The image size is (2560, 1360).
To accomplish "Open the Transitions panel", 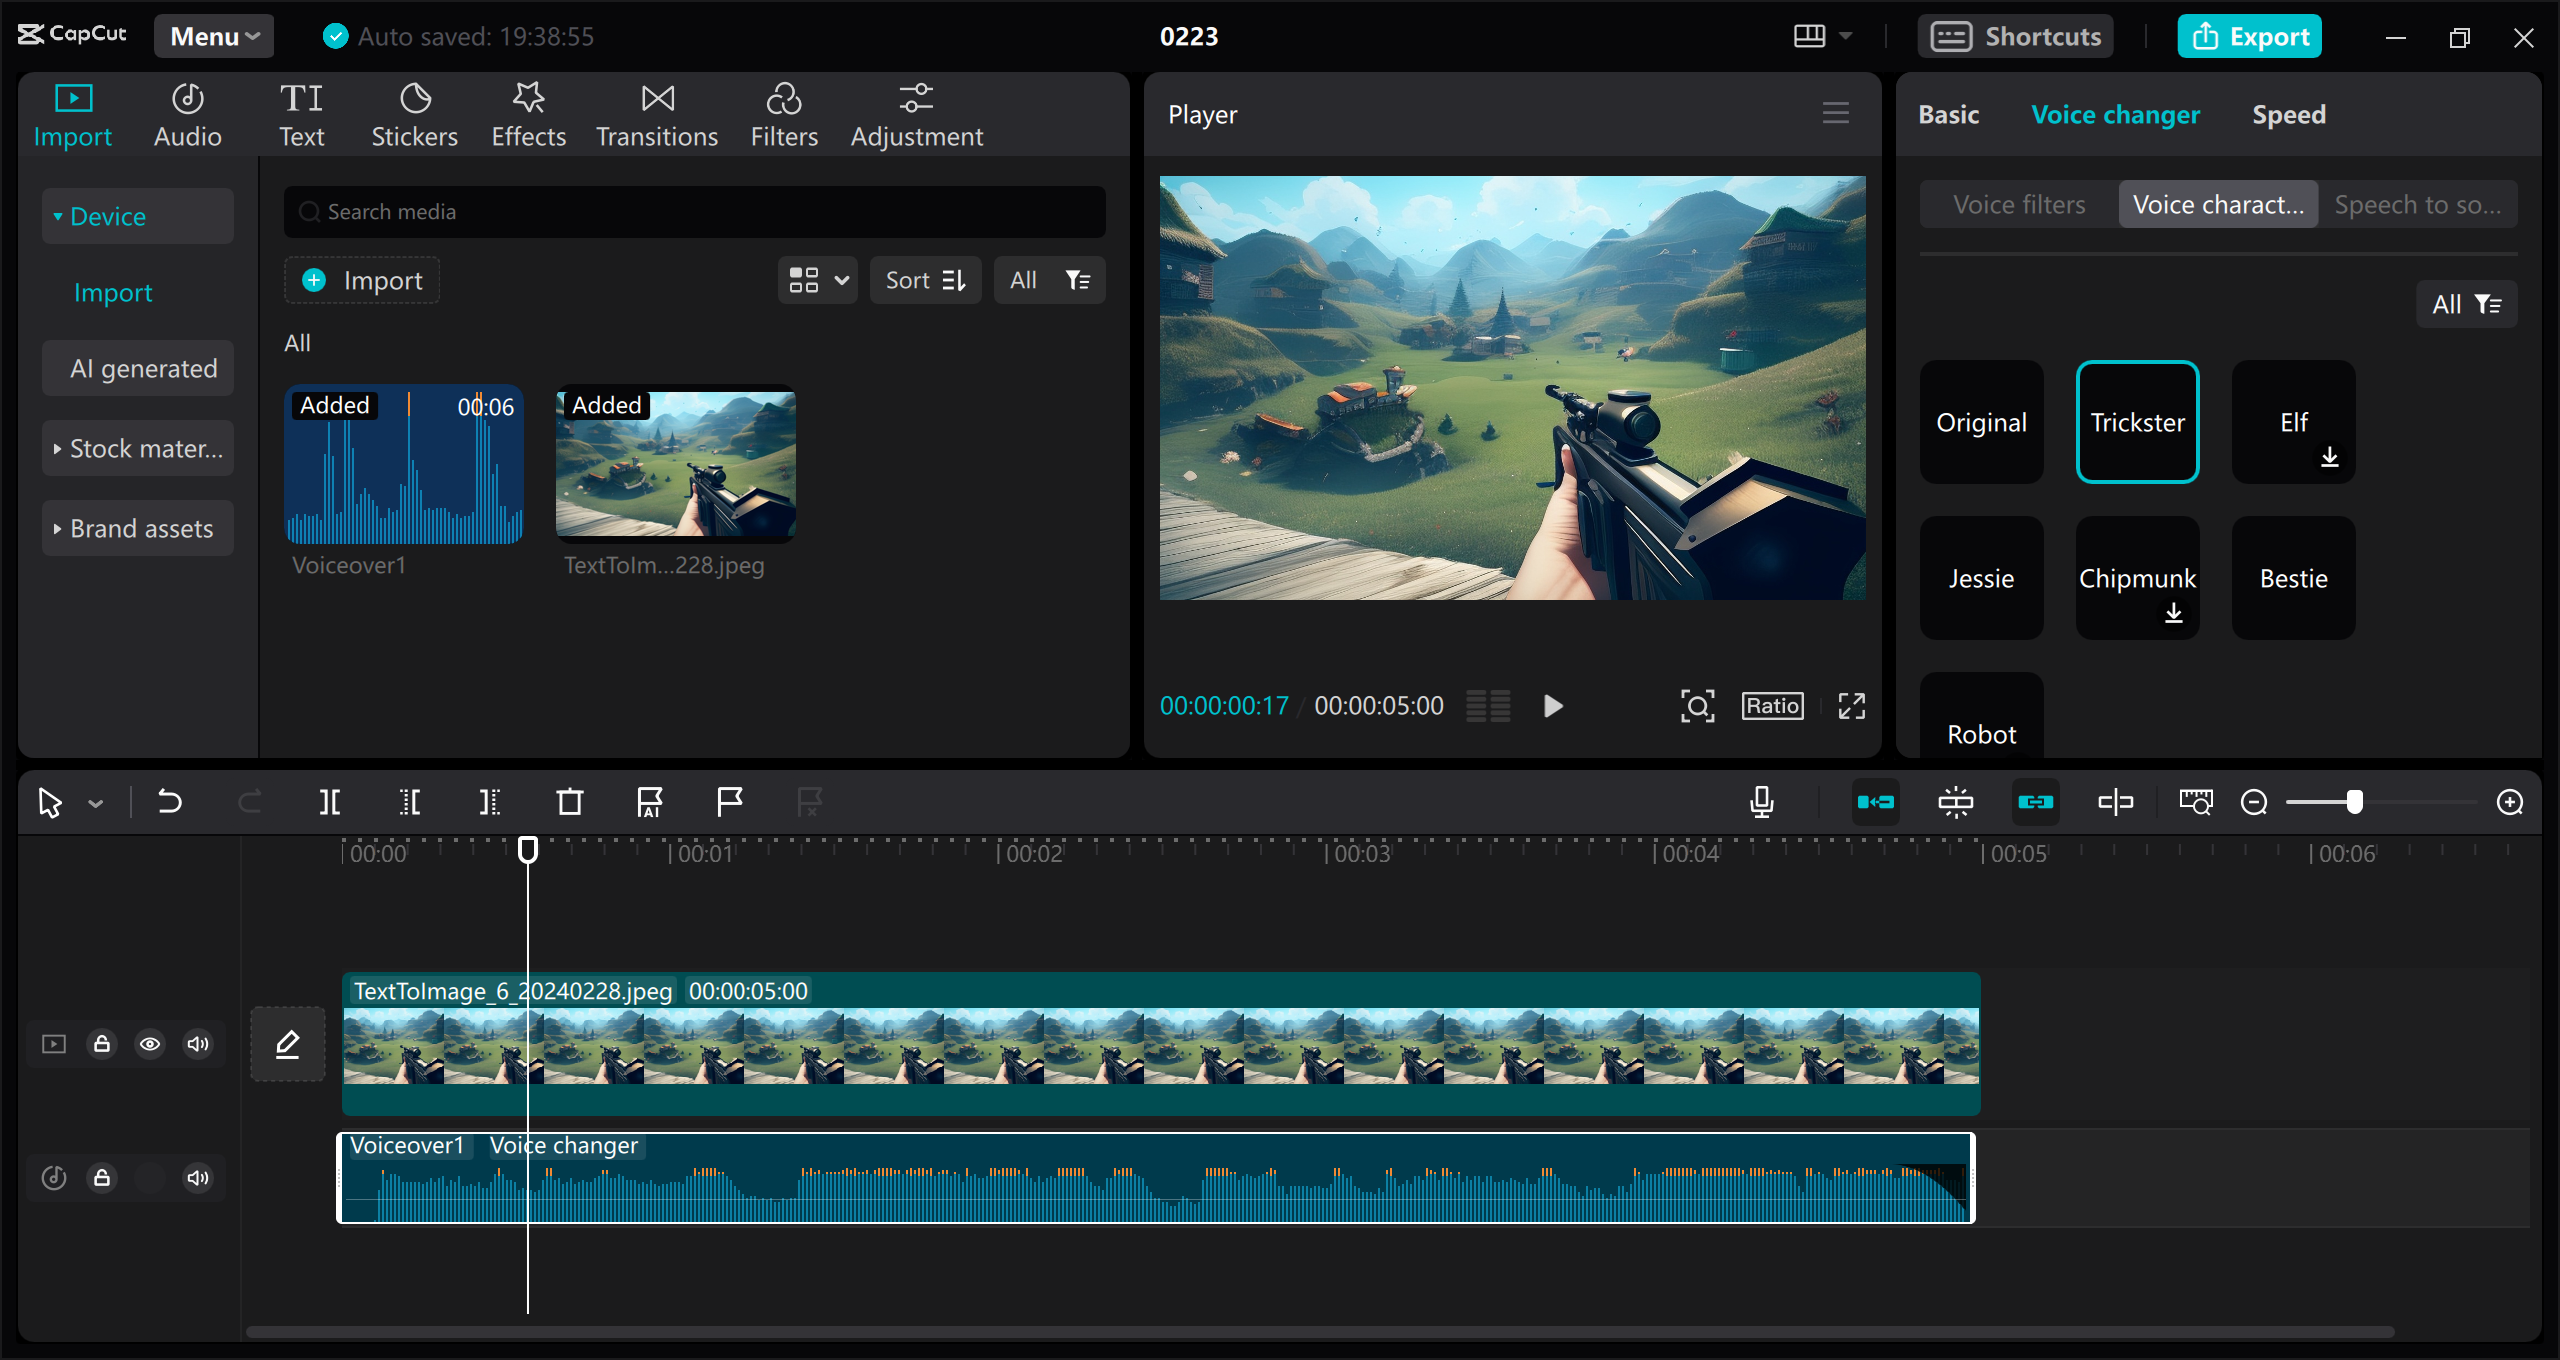I will 656,113.
